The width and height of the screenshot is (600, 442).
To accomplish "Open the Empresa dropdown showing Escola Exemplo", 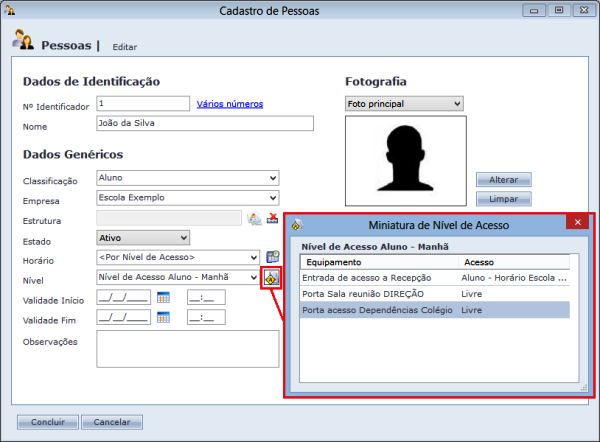I will tap(187, 198).
